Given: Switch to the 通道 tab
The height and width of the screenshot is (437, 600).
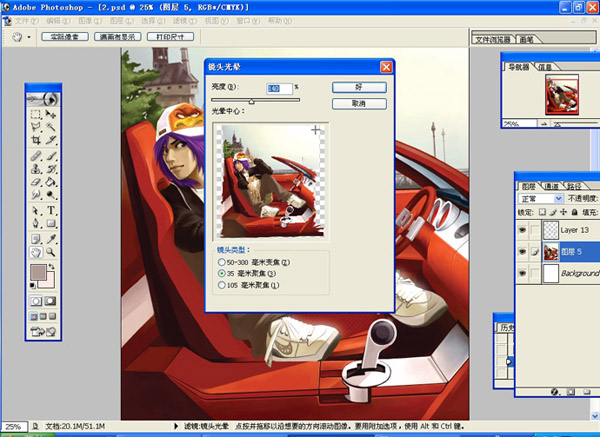Looking at the screenshot, I should tap(551, 186).
